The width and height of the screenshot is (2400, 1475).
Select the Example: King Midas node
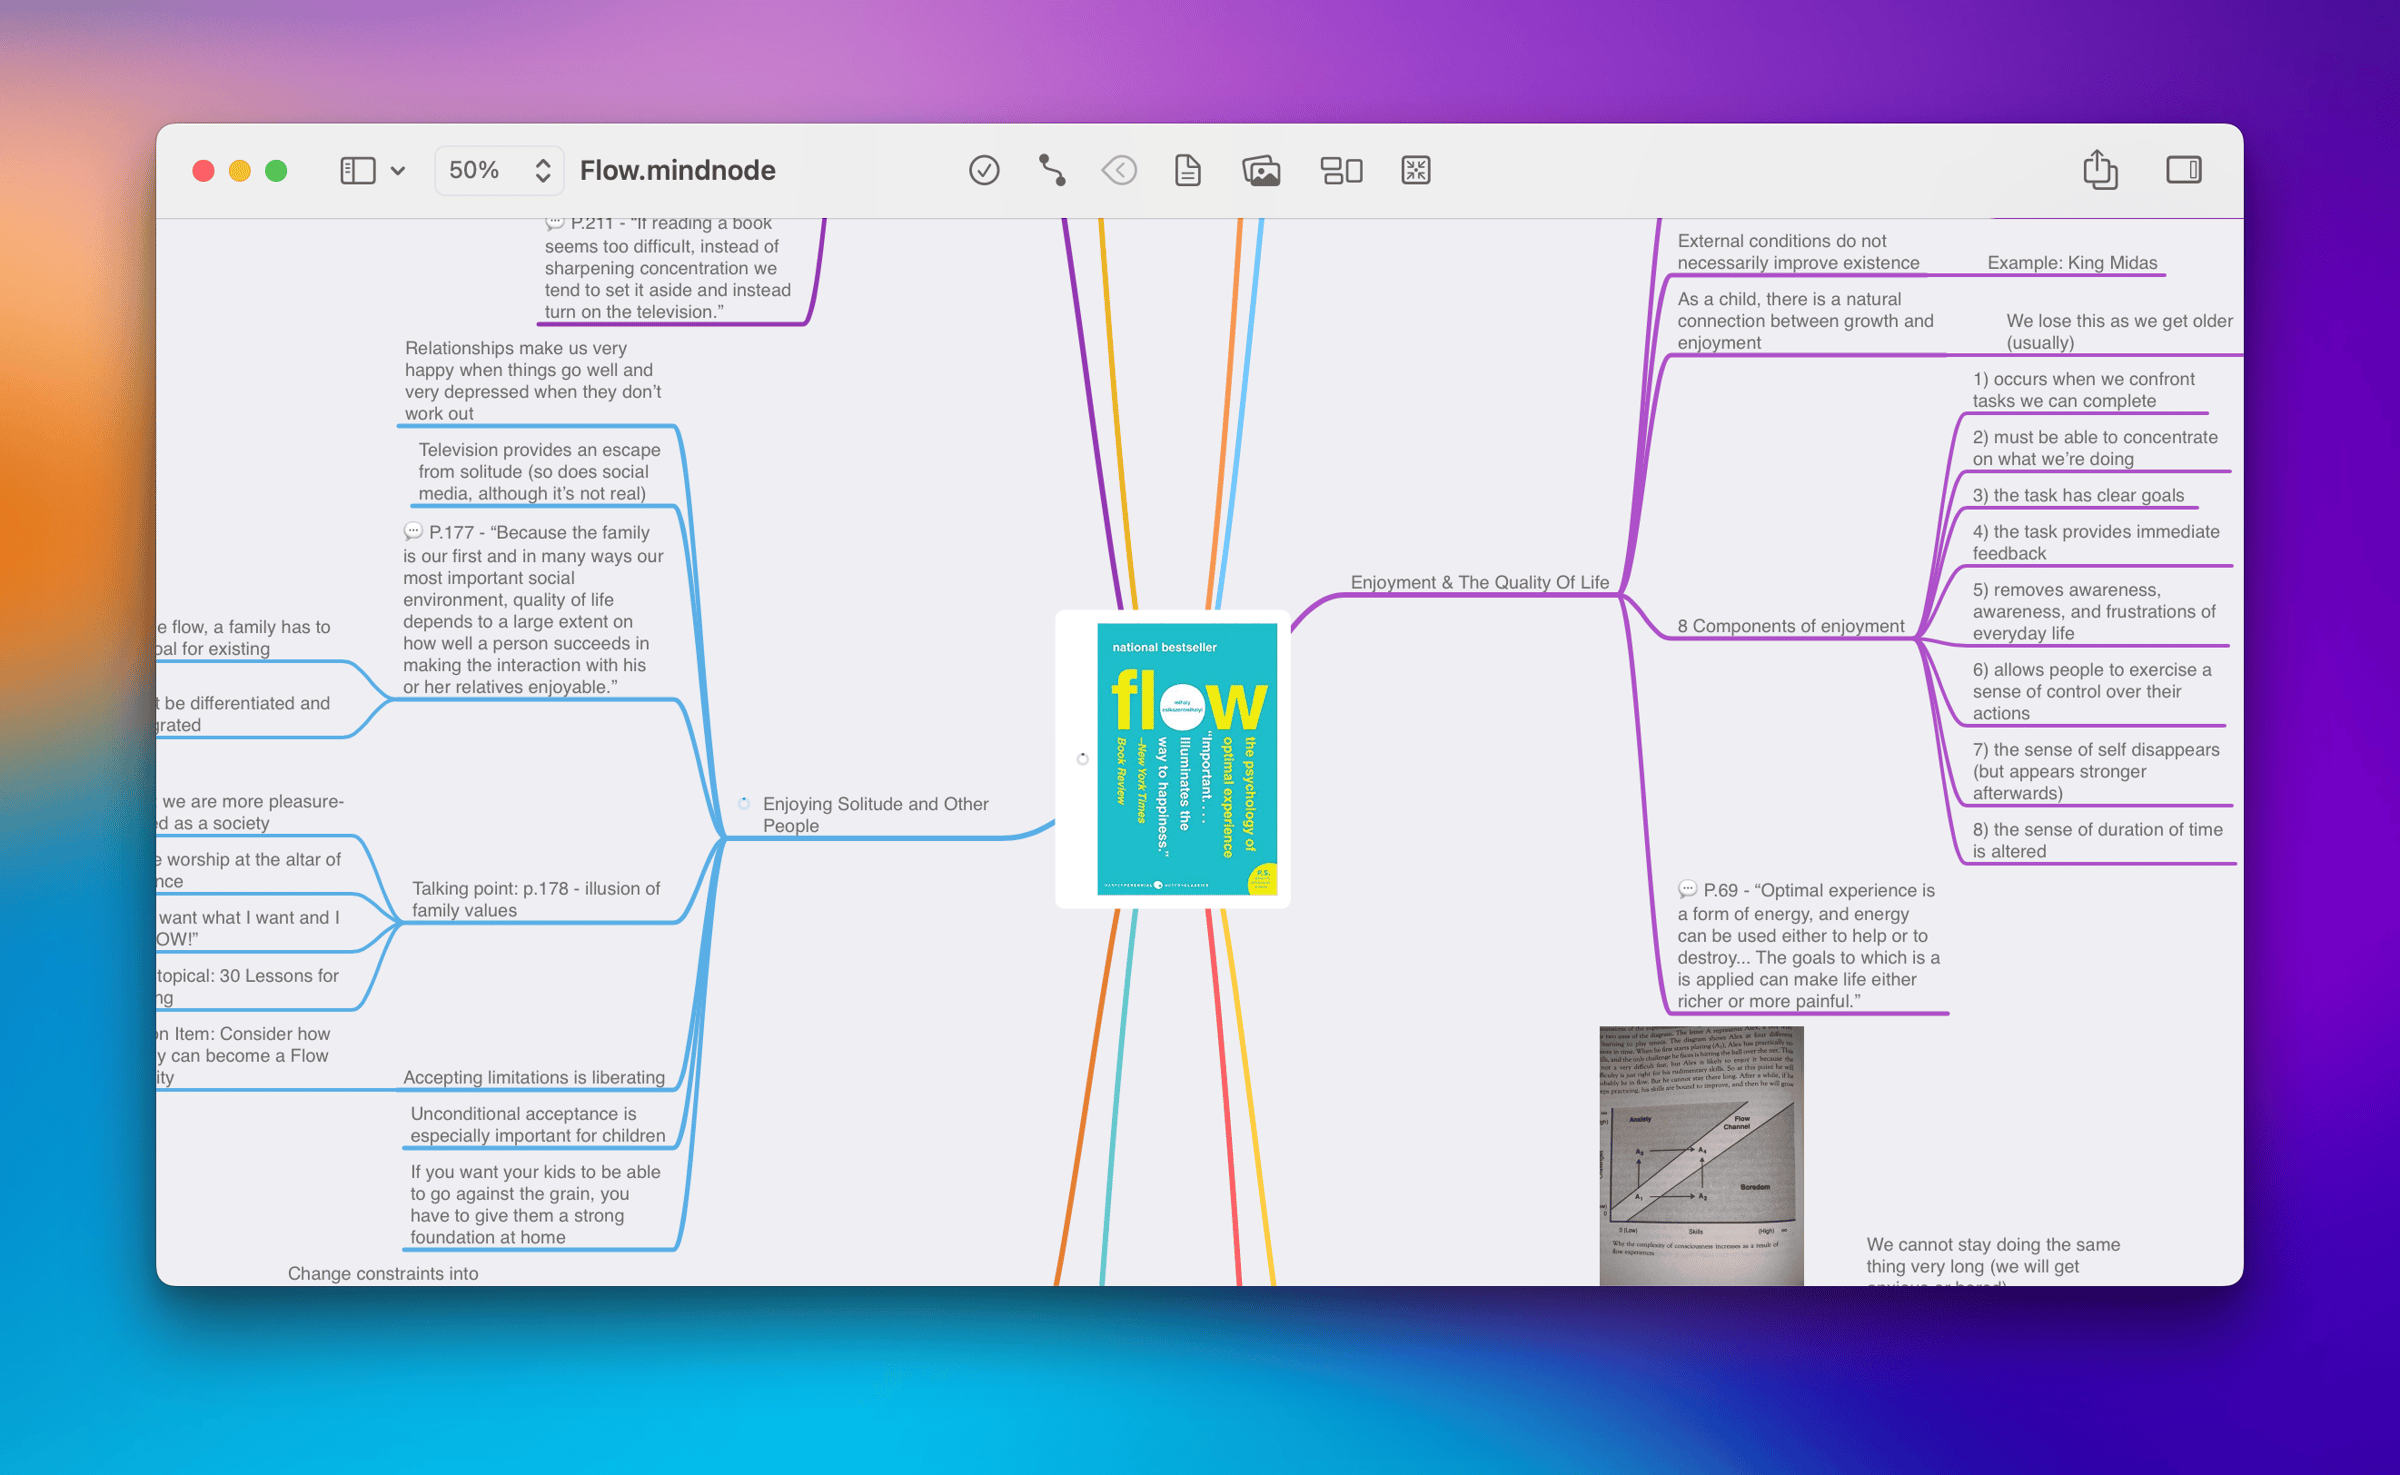[x=2072, y=263]
